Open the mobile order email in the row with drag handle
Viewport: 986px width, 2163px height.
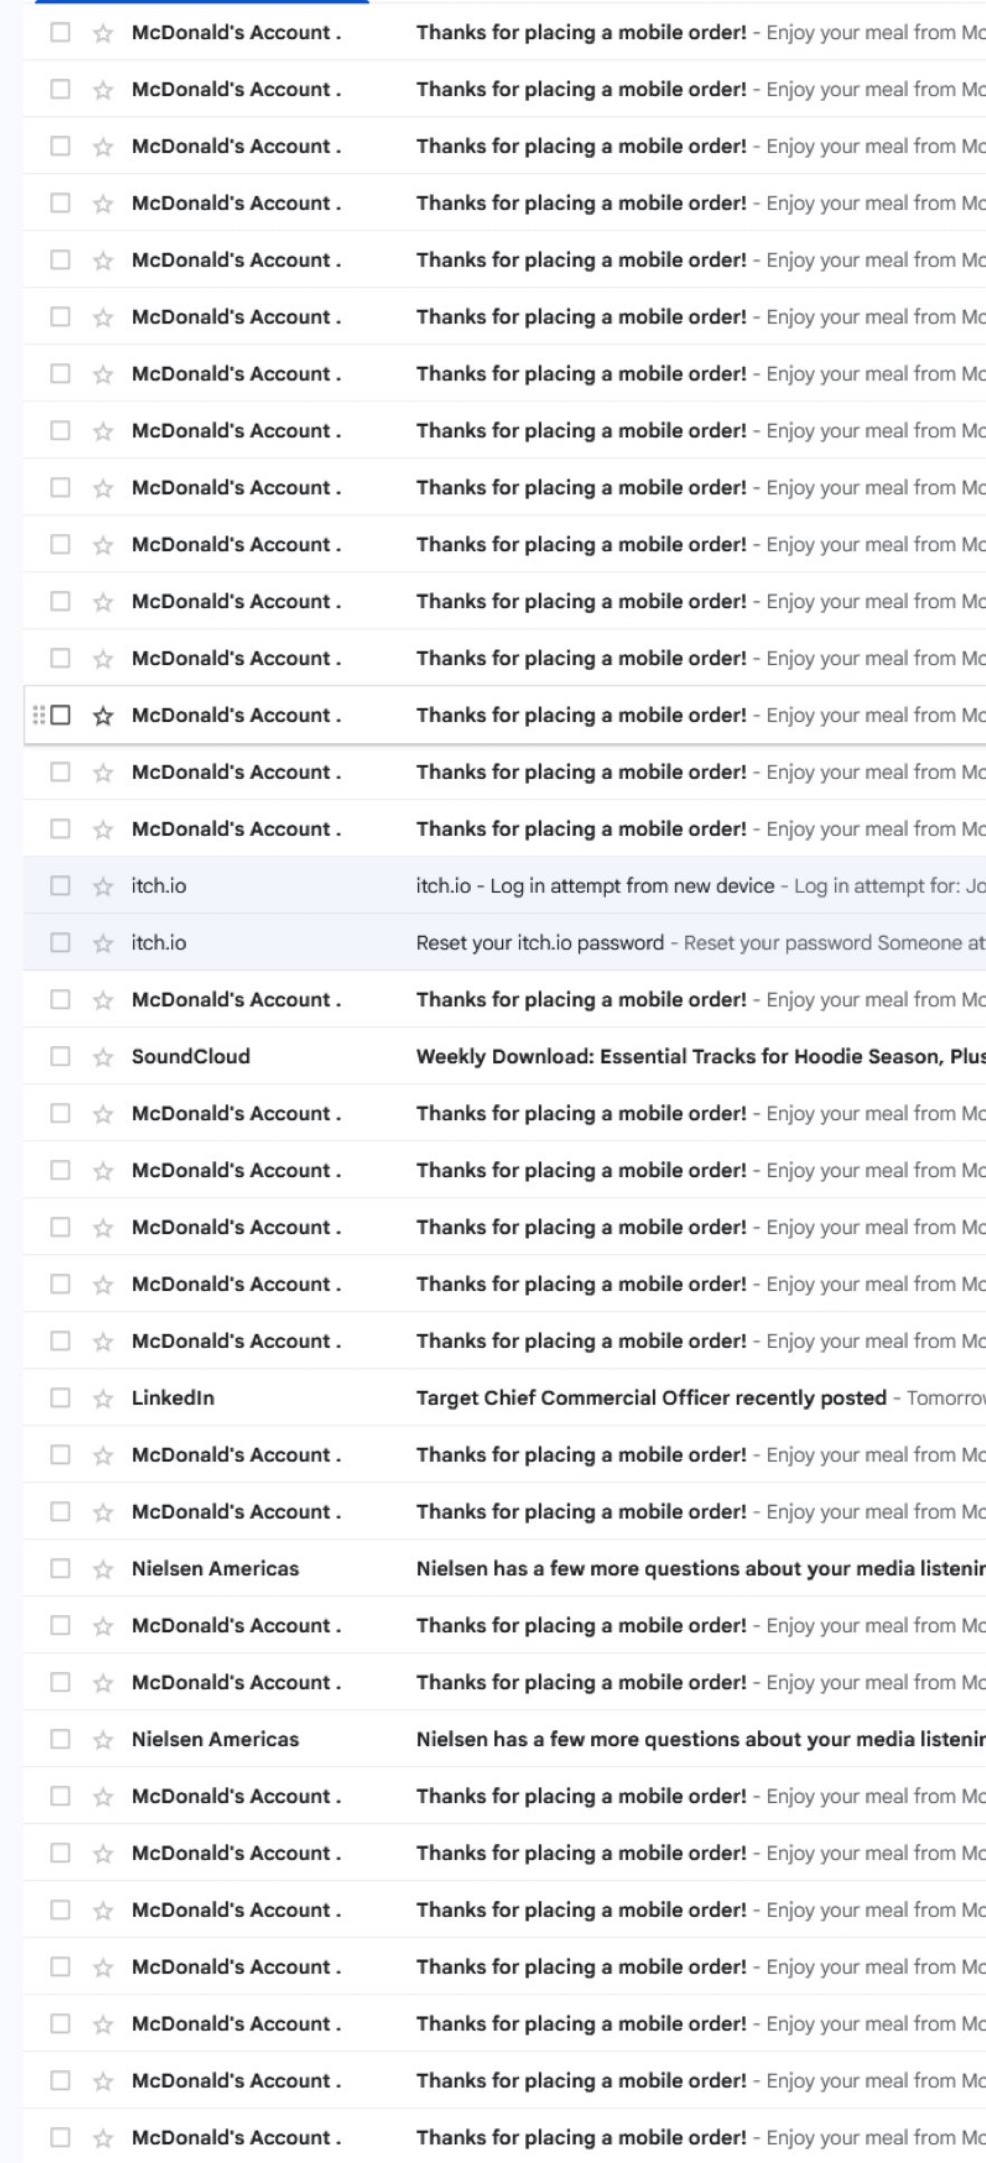(581, 715)
